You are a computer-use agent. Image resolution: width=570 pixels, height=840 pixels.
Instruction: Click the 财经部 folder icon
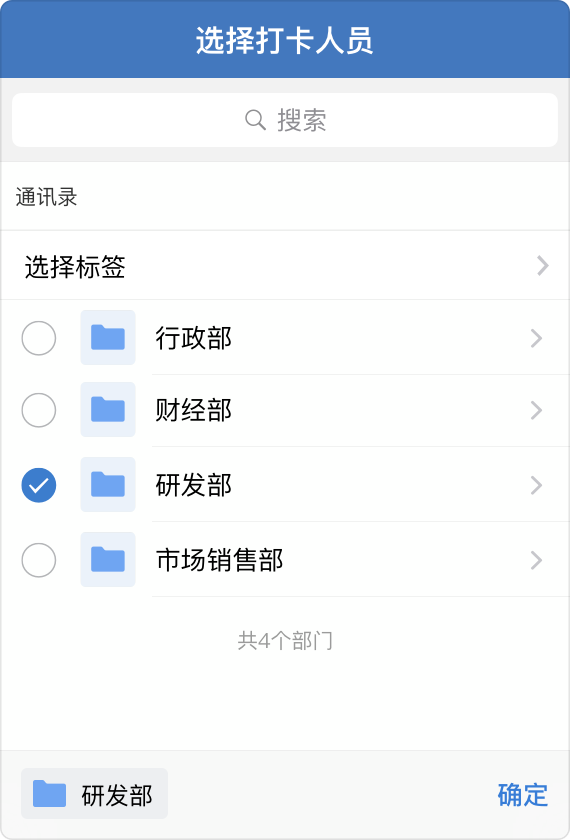point(108,410)
